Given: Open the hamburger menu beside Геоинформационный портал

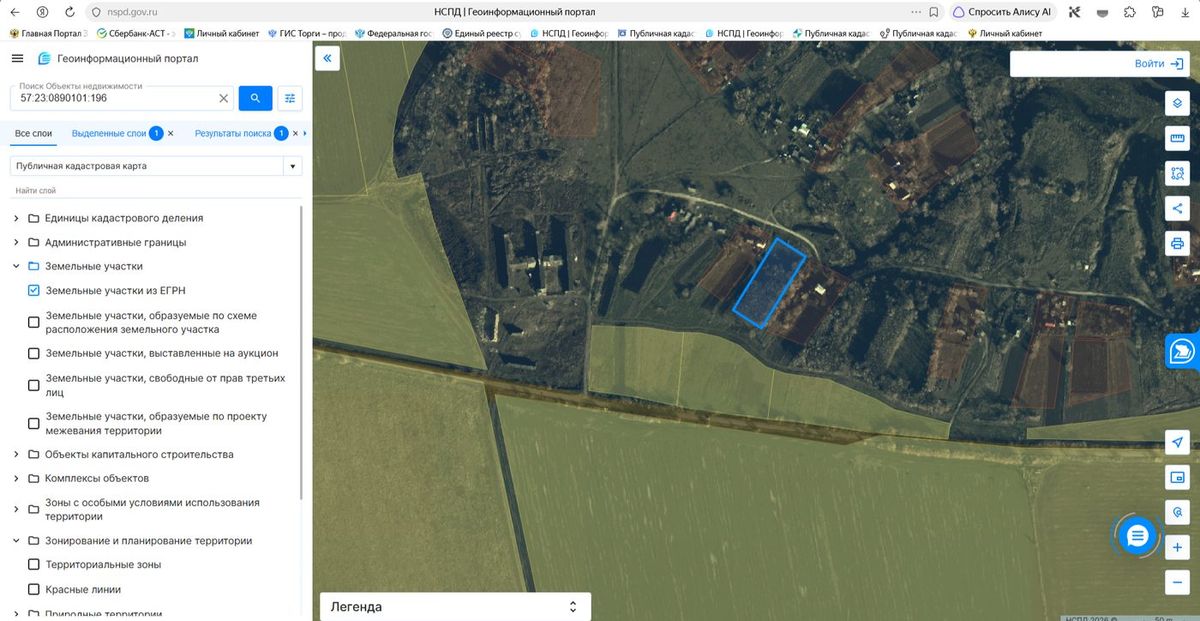Looking at the screenshot, I should [17, 58].
